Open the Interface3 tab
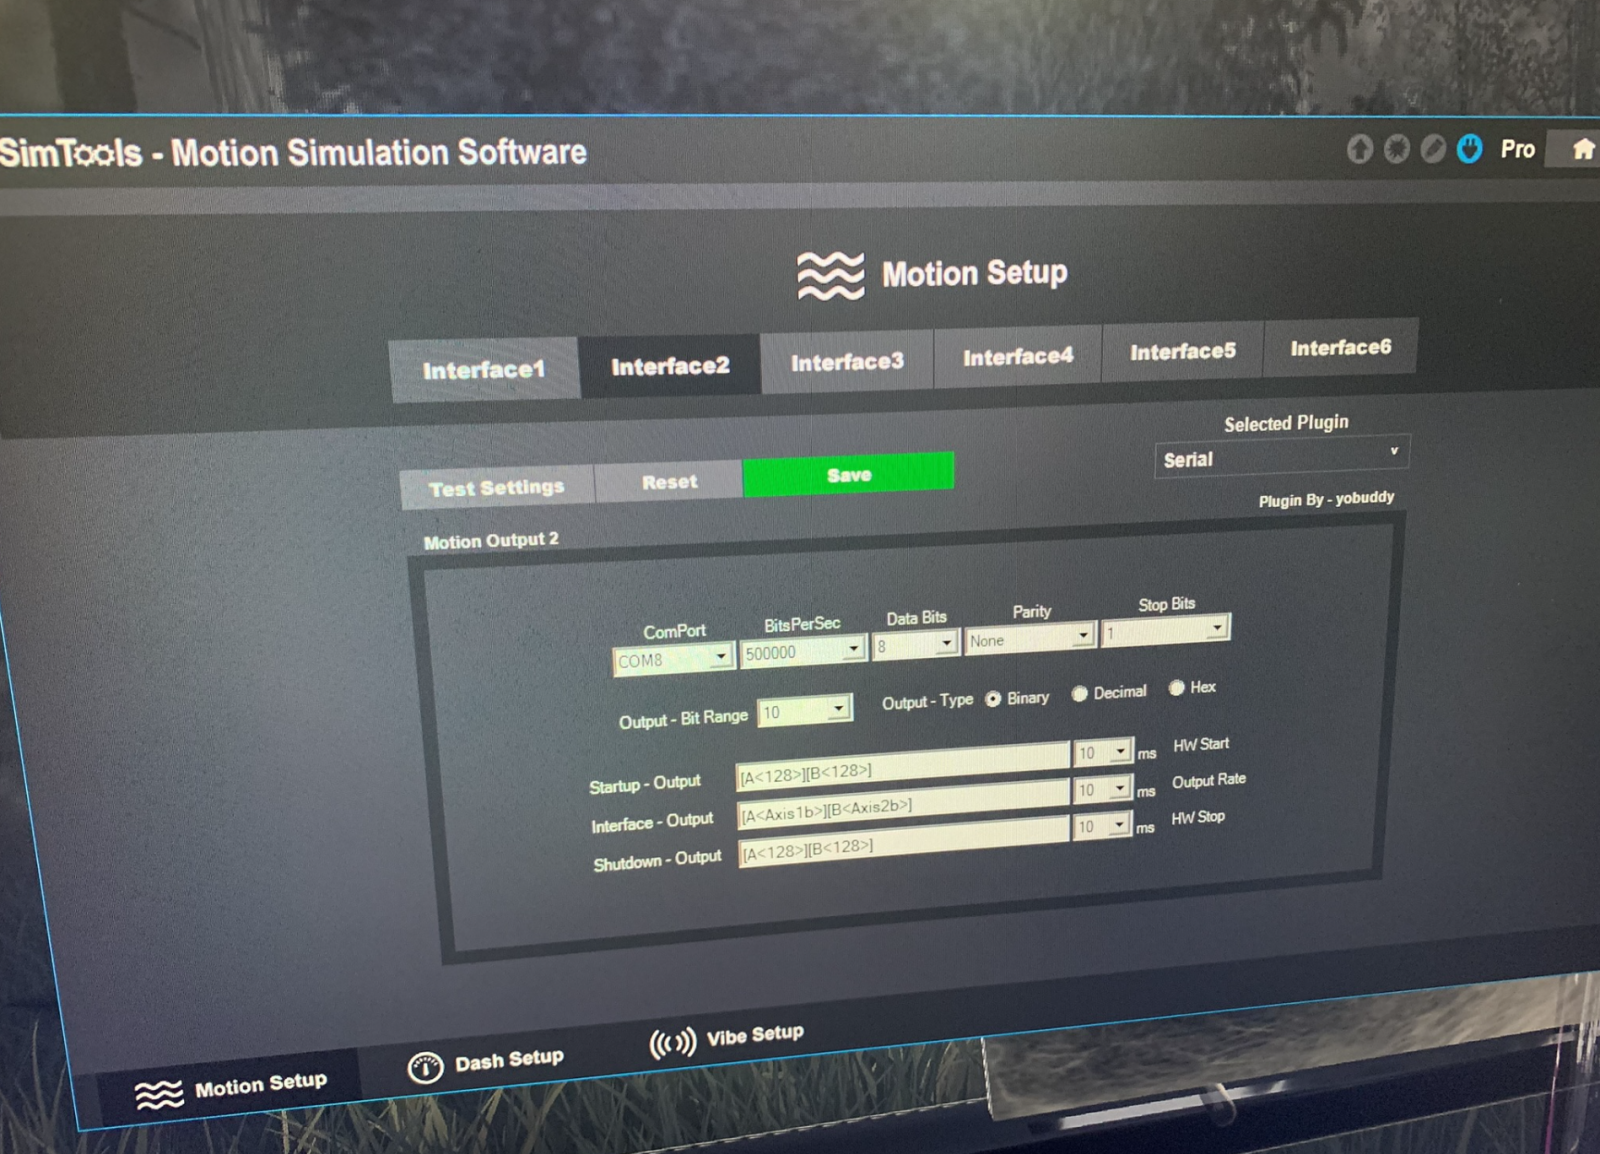The image size is (1600, 1154). click(847, 362)
